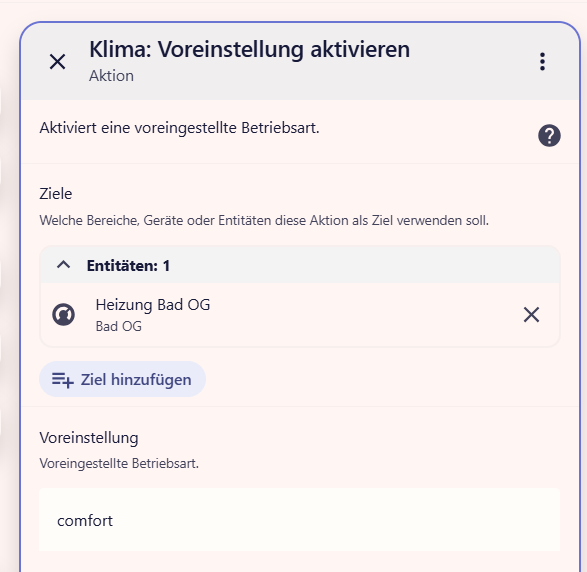This screenshot has height=572, width=587.
Task: Close the Klima action dialog
Action: 57,62
